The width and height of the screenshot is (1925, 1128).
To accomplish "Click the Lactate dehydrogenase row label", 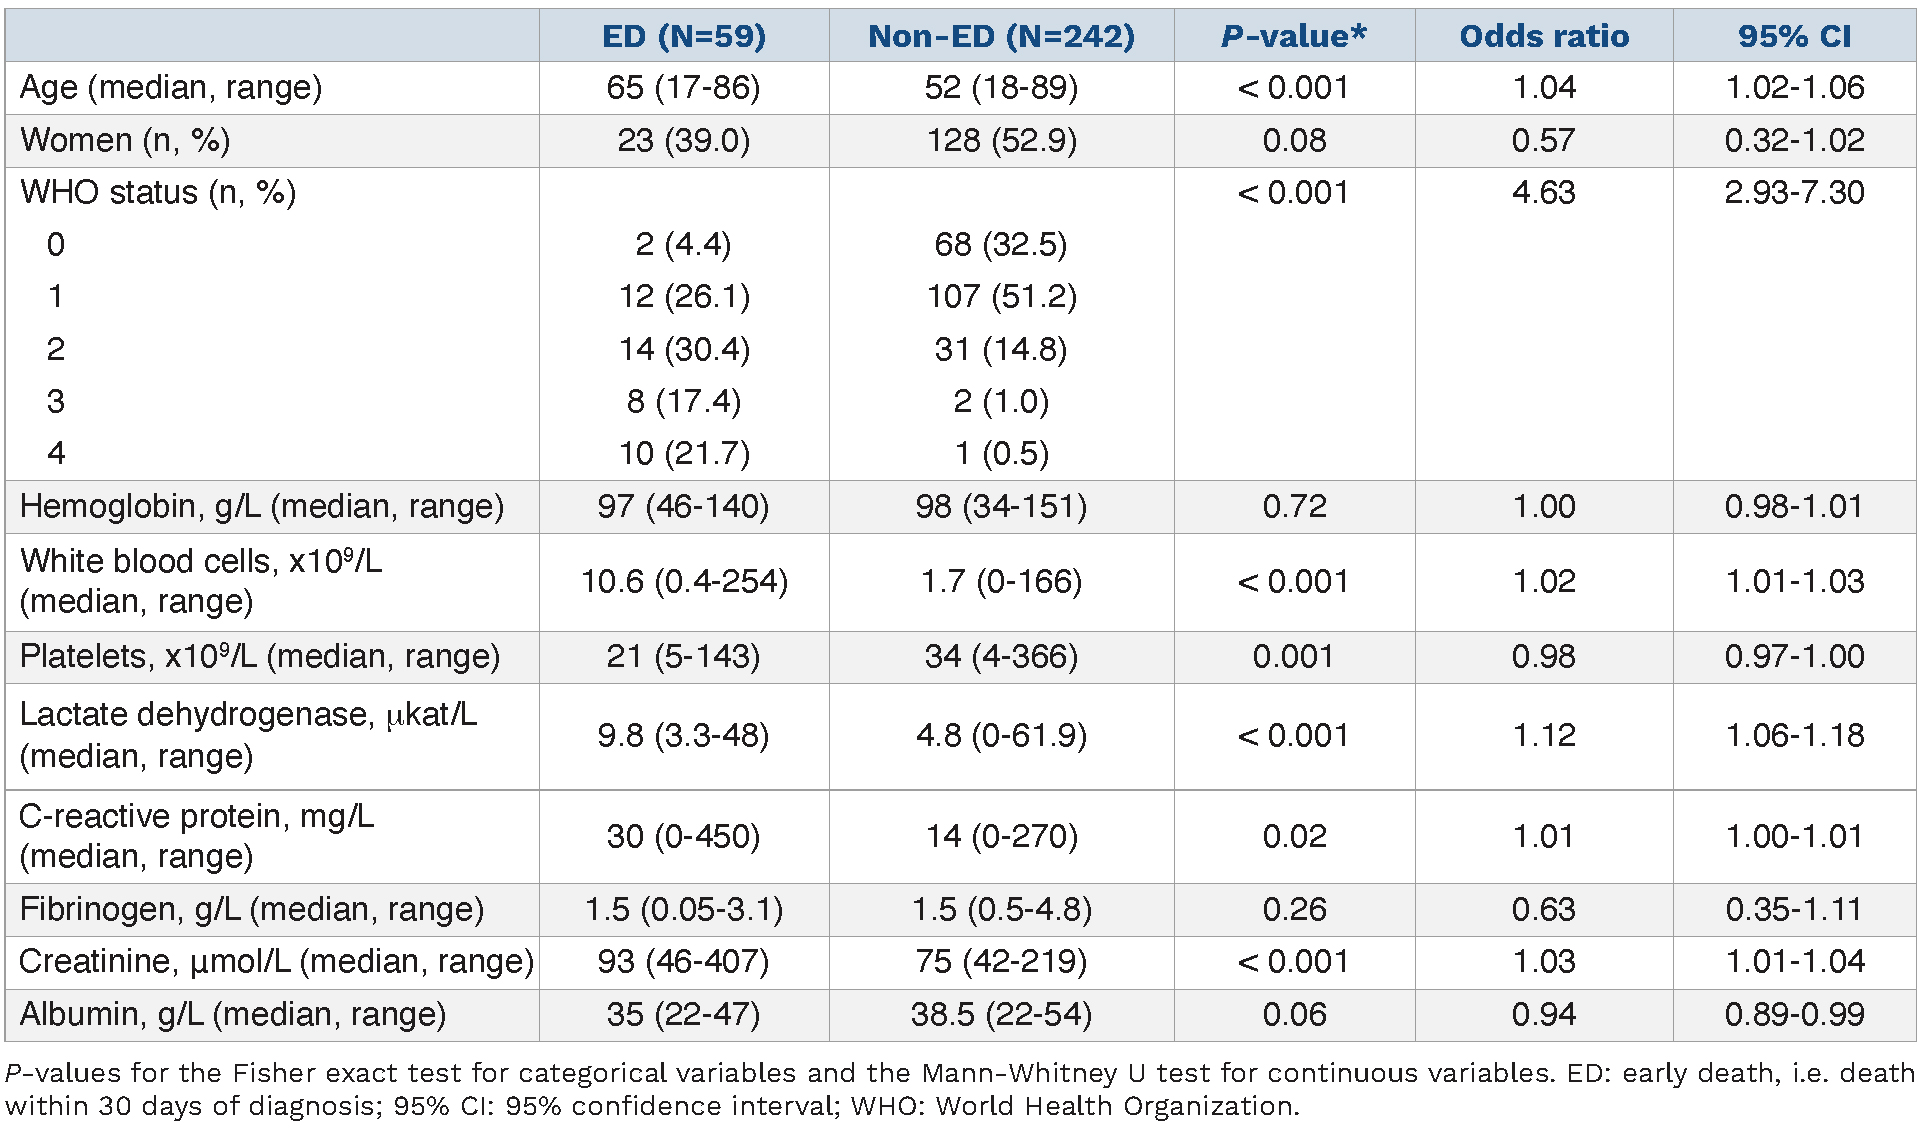I will [248, 735].
